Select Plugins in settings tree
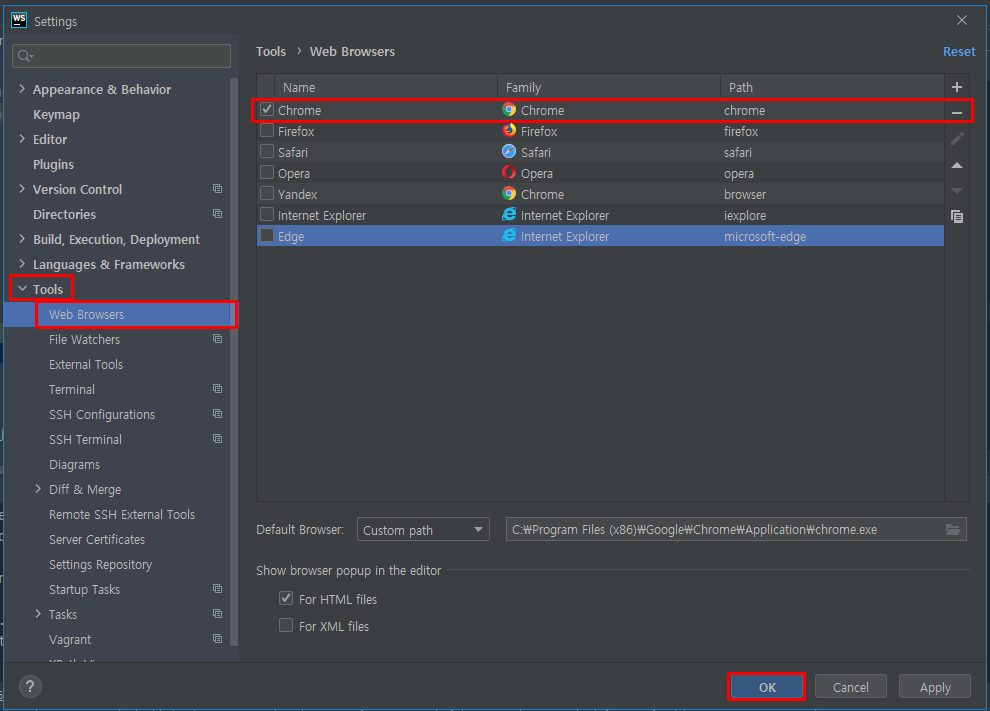Image resolution: width=990 pixels, height=711 pixels. (53, 165)
